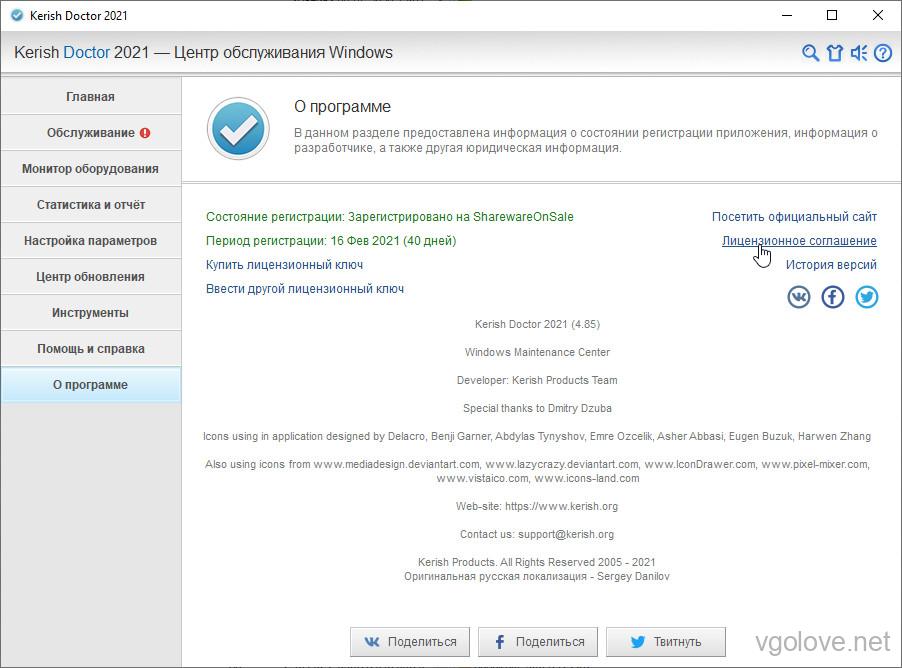This screenshot has width=902, height=668.
Task: Select Статистика и отчёт in sidebar
Action: (91, 205)
